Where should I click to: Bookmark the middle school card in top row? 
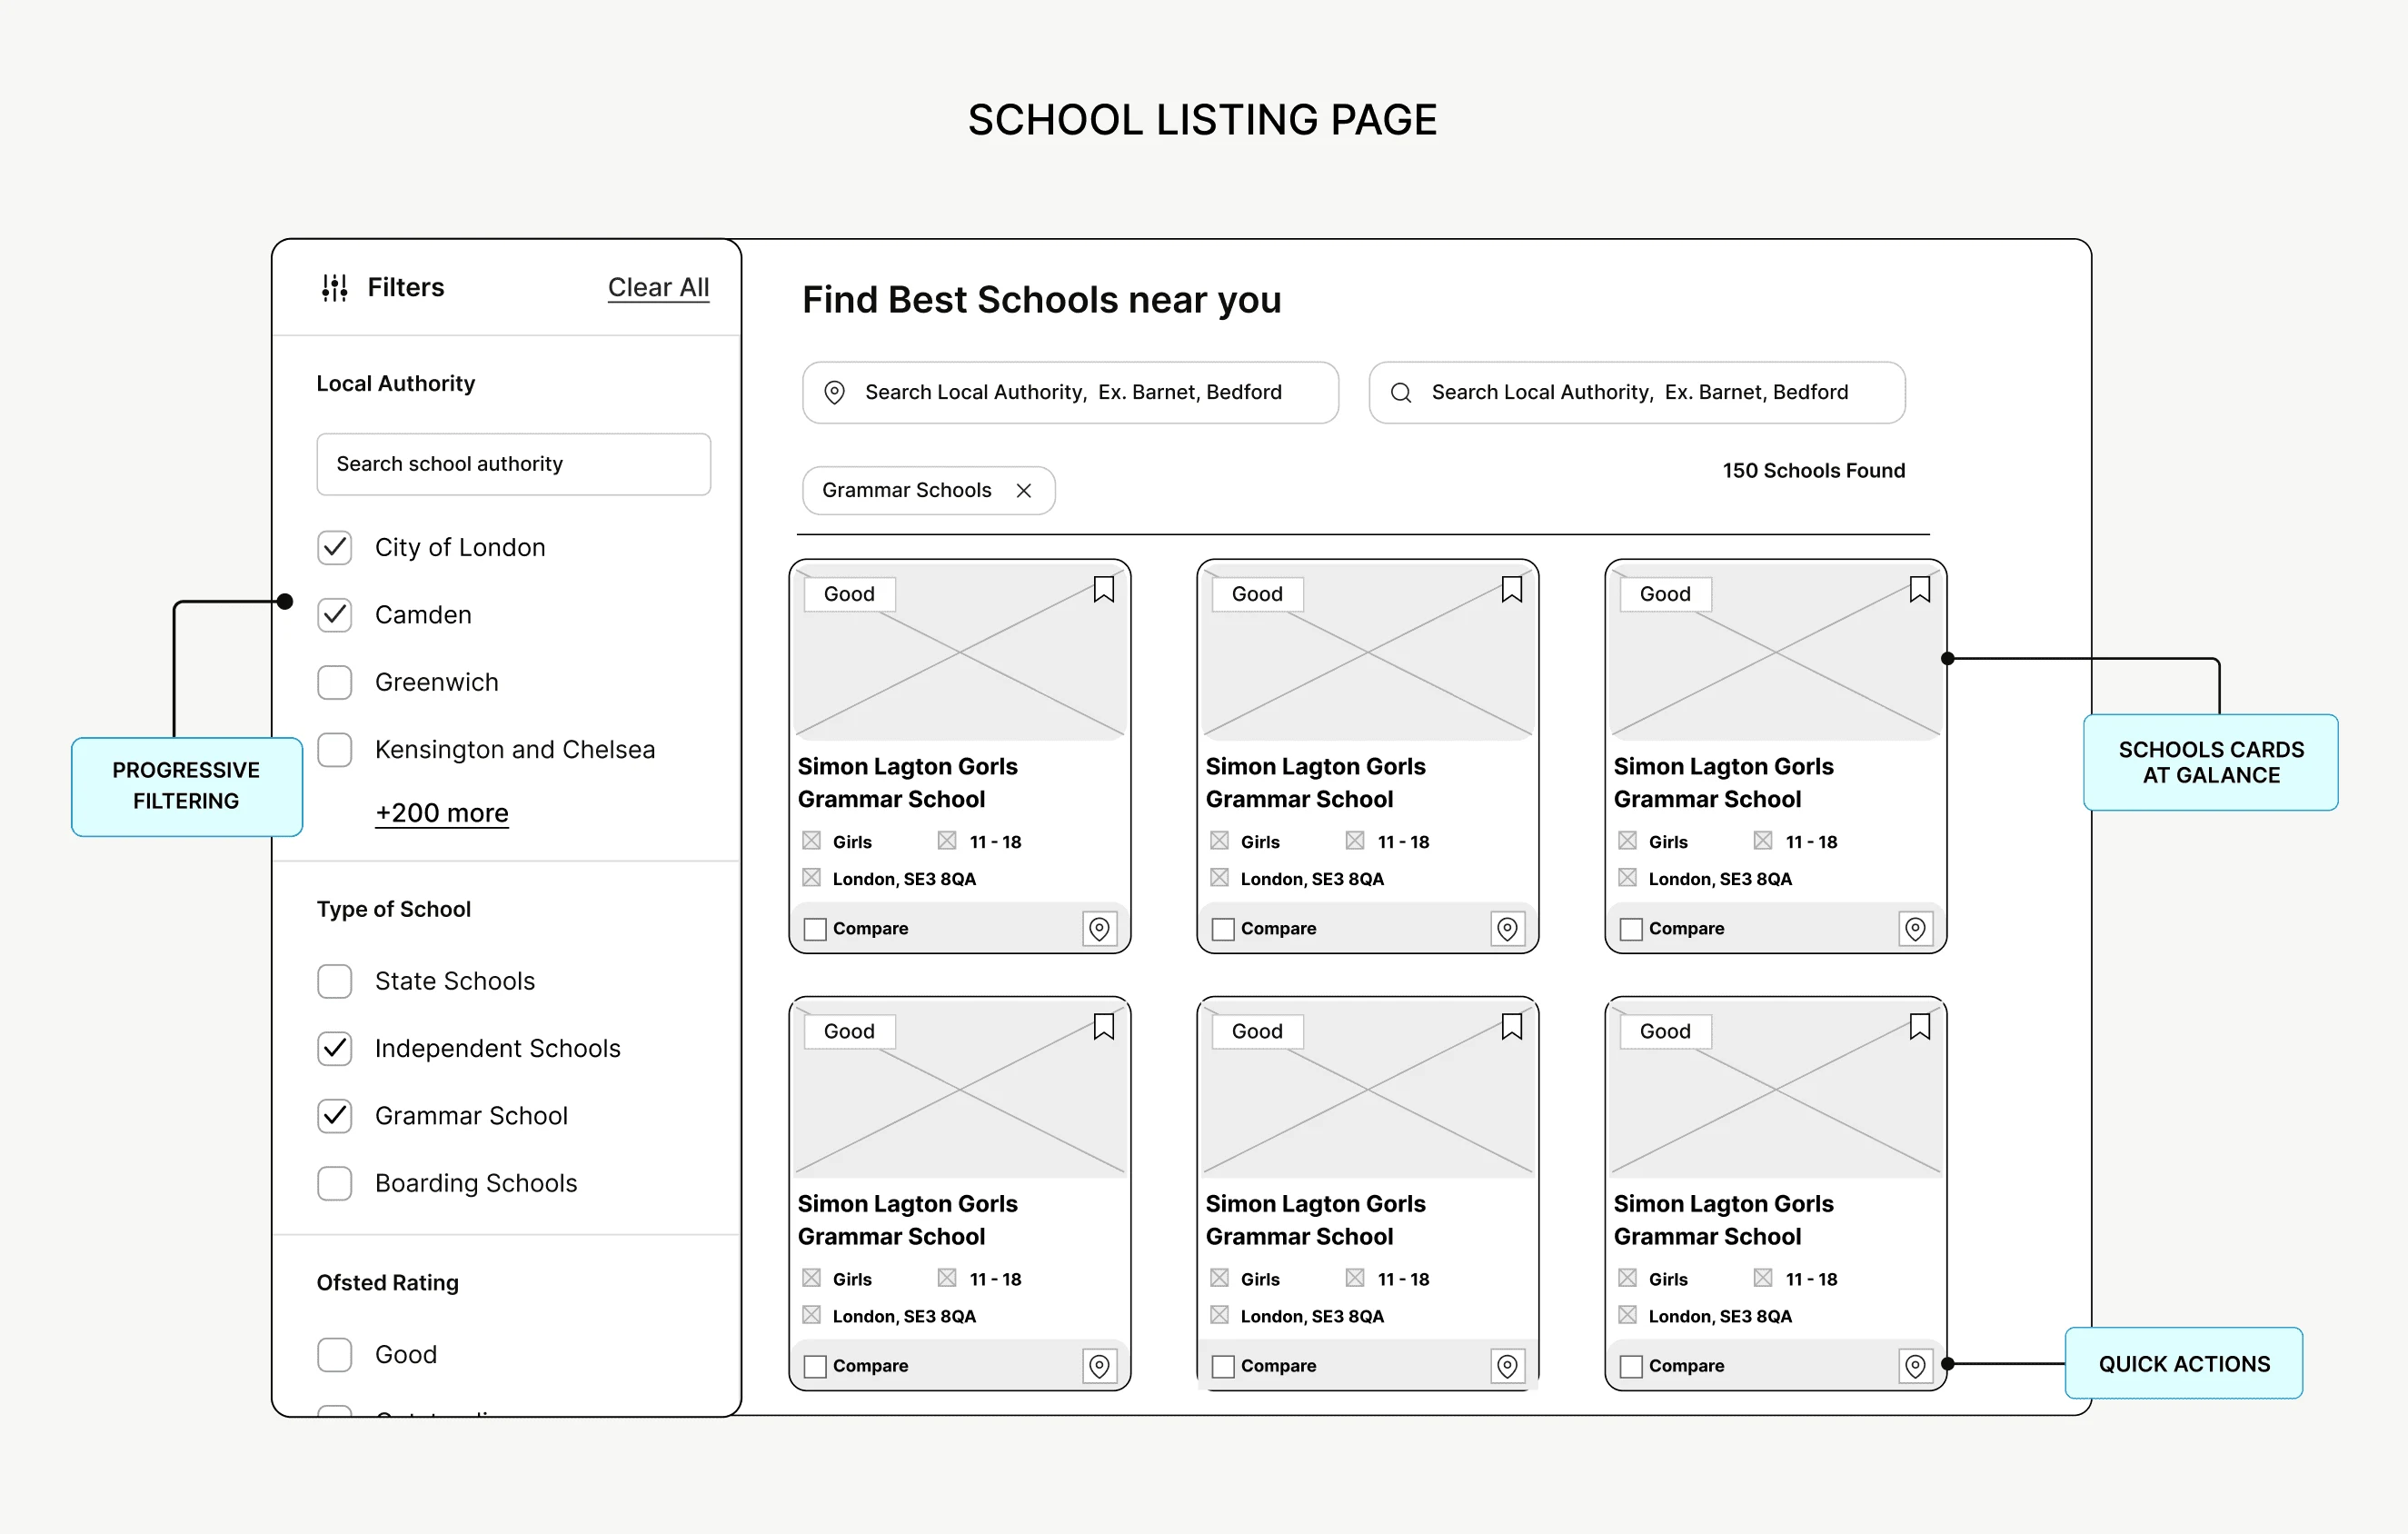pos(1512,590)
